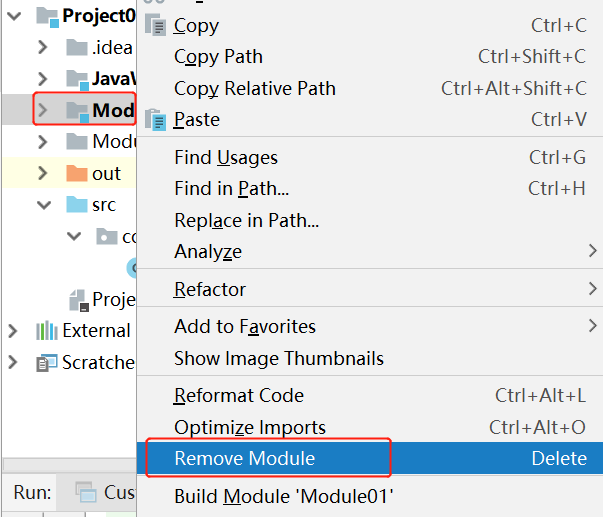This screenshot has height=517, width=603.
Task: Click the Project01 root folder icon
Action: [x=47, y=15]
